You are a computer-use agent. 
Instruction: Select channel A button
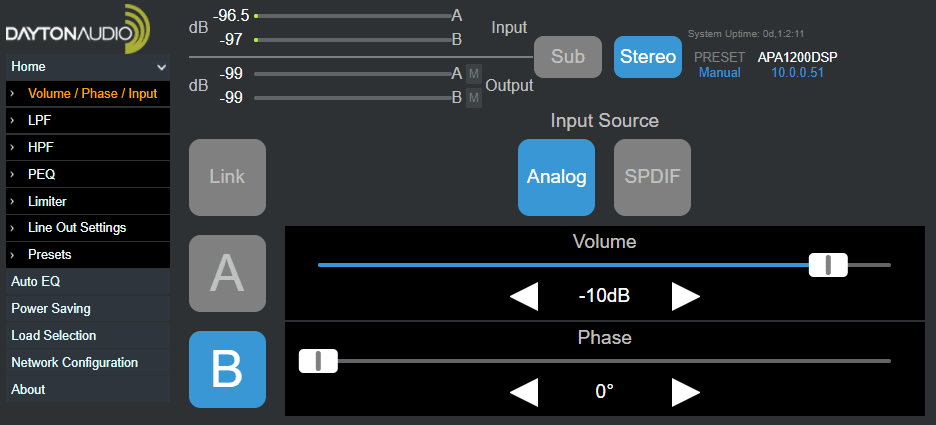pos(227,273)
